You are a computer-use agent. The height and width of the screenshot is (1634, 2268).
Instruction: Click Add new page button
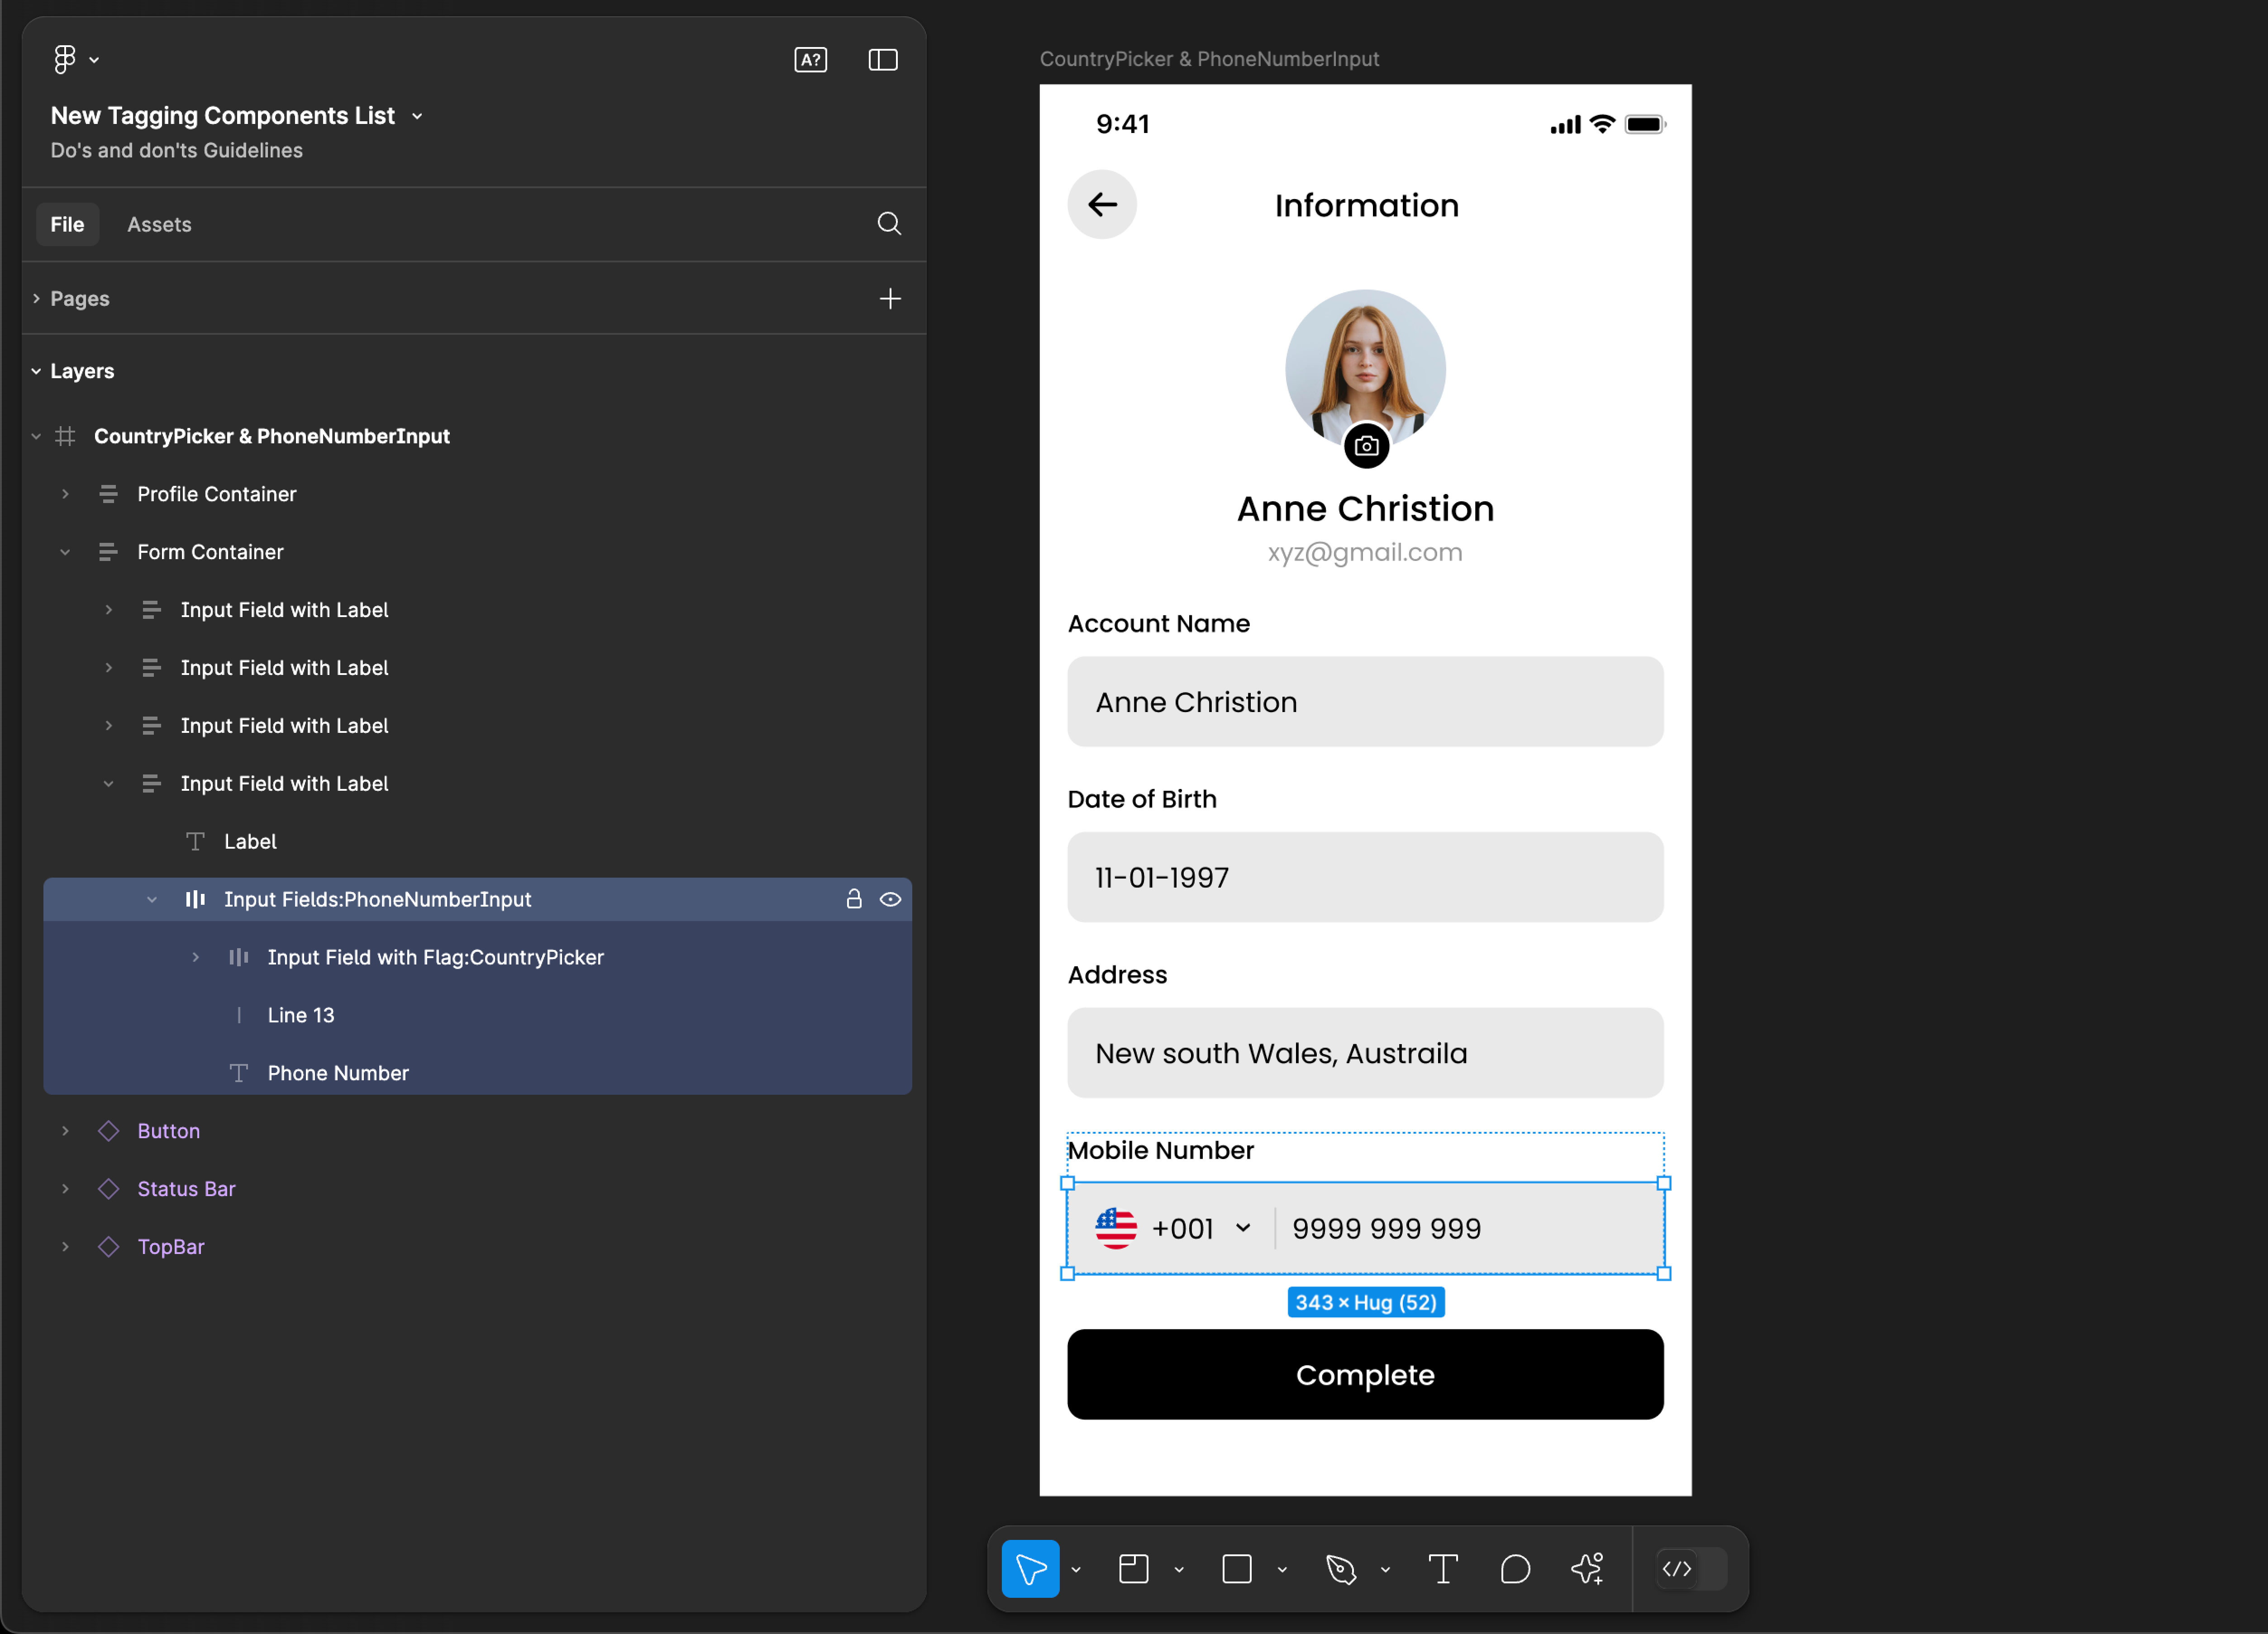891,298
